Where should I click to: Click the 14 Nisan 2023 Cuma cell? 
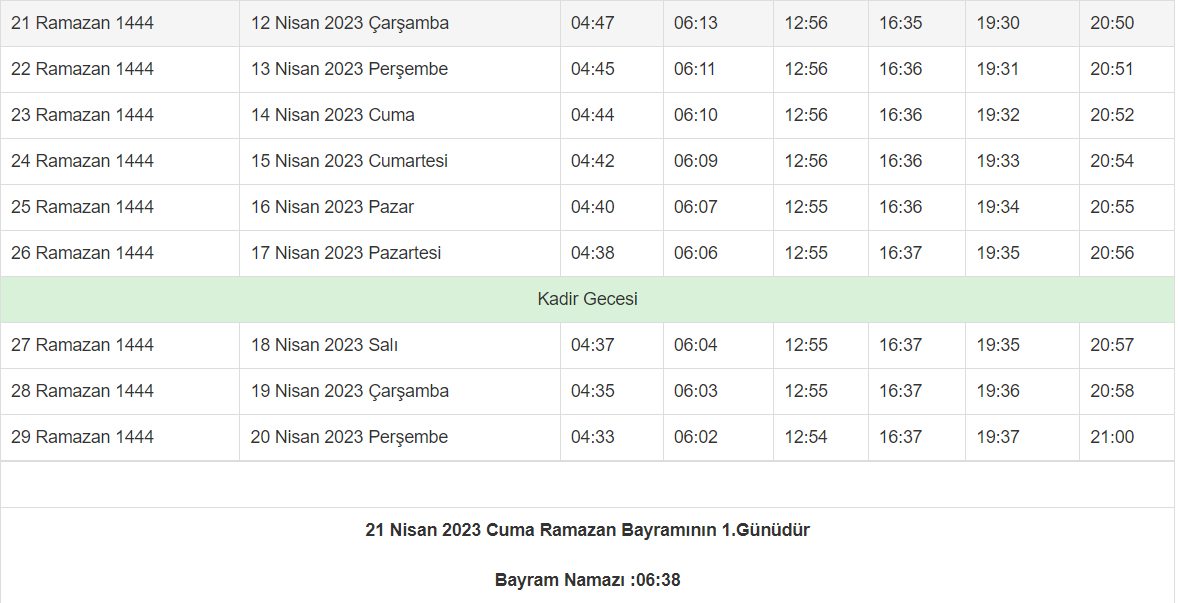click(x=332, y=115)
